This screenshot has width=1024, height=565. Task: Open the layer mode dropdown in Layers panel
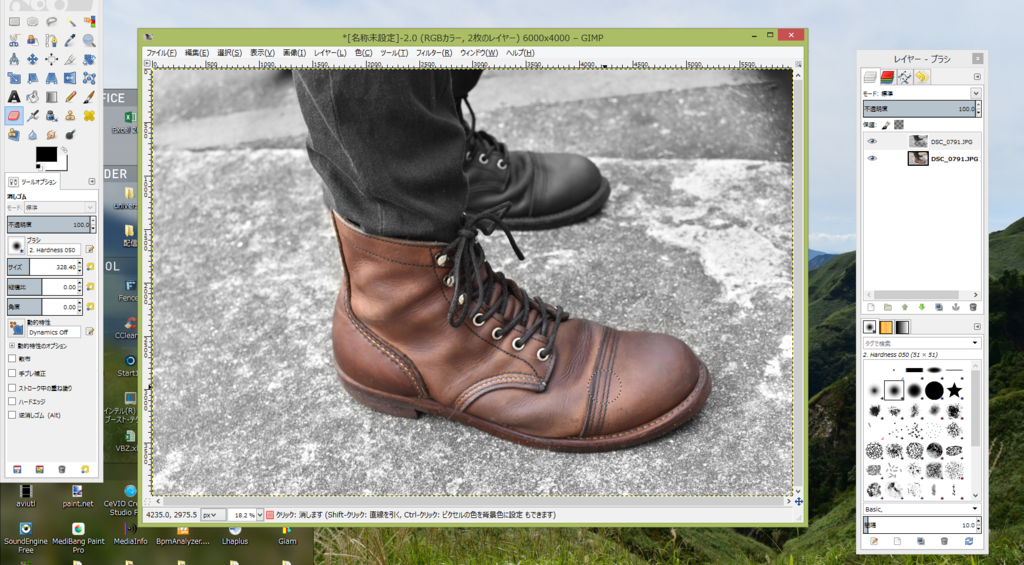976,93
